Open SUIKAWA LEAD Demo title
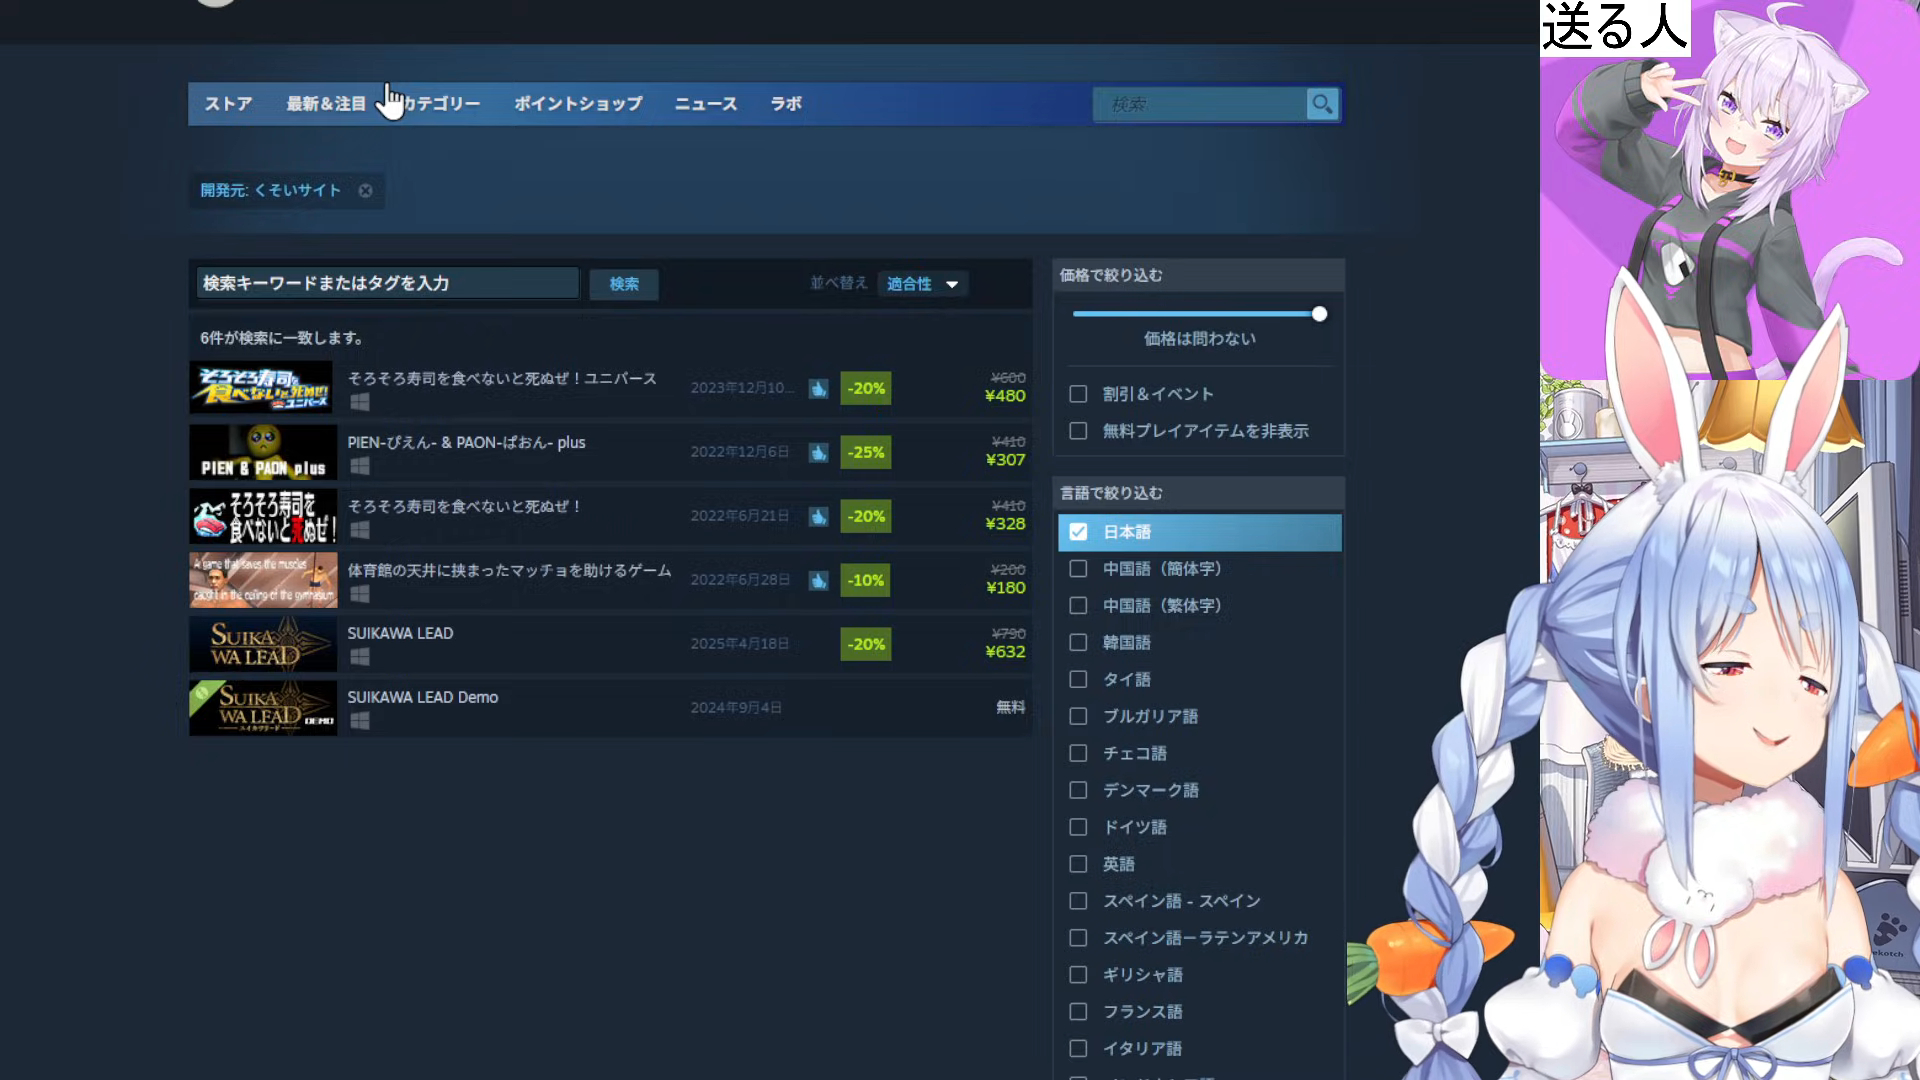This screenshot has width=1920, height=1080. [x=422, y=698]
